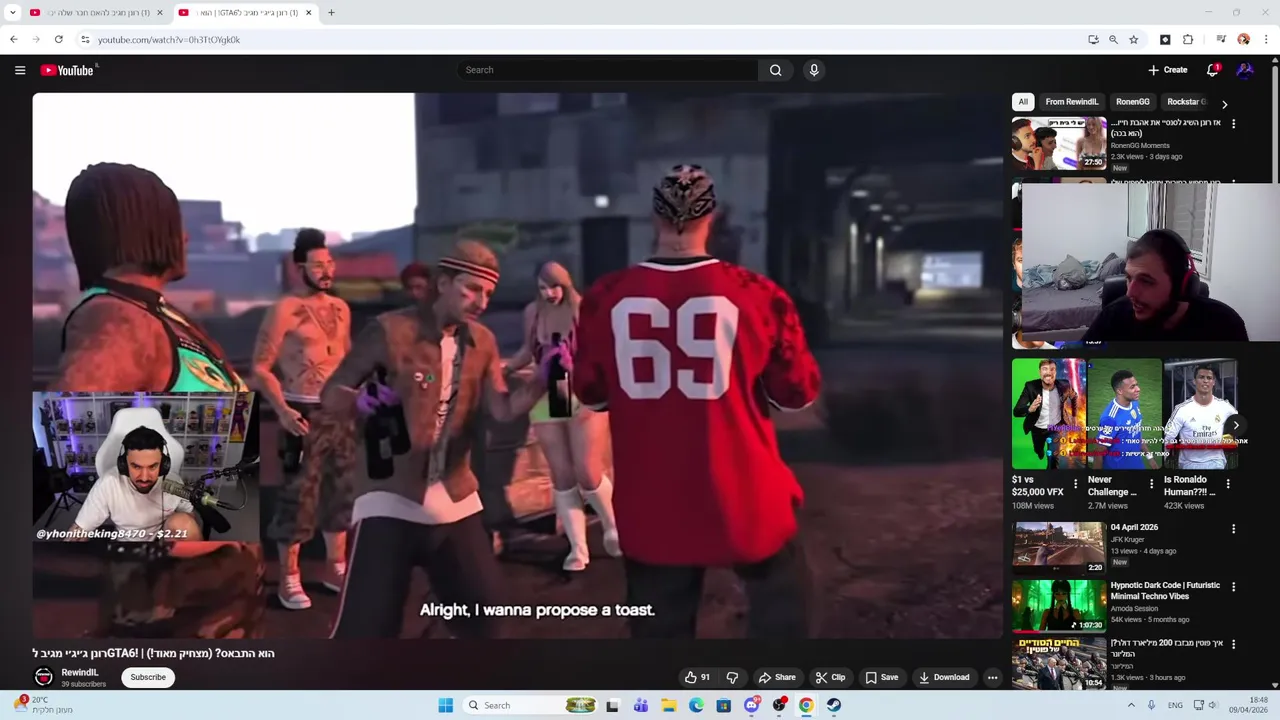The width and height of the screenshot is (1280, 720).
Task: Open Microsoft Edge from the taskbar
Action: [696, 705]
